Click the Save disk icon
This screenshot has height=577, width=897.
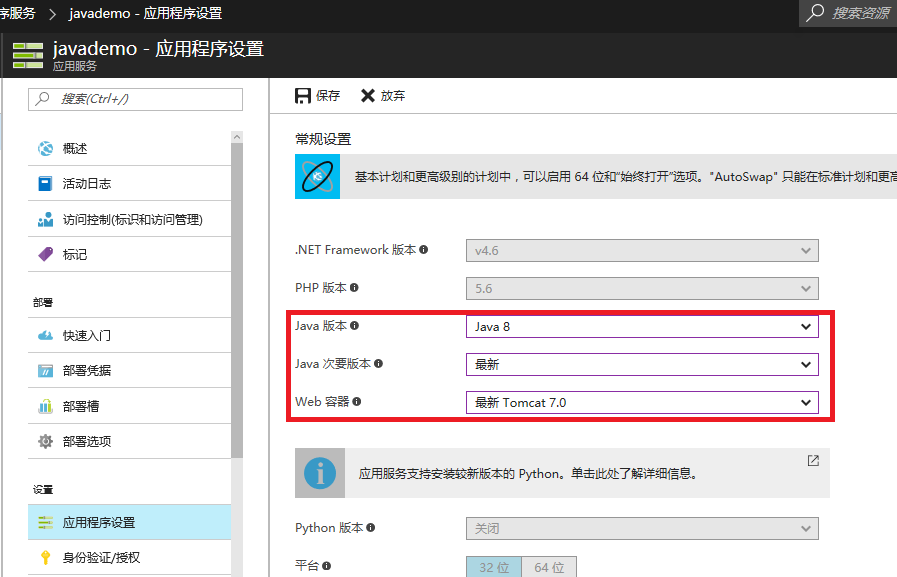click(x=303, y=95)
